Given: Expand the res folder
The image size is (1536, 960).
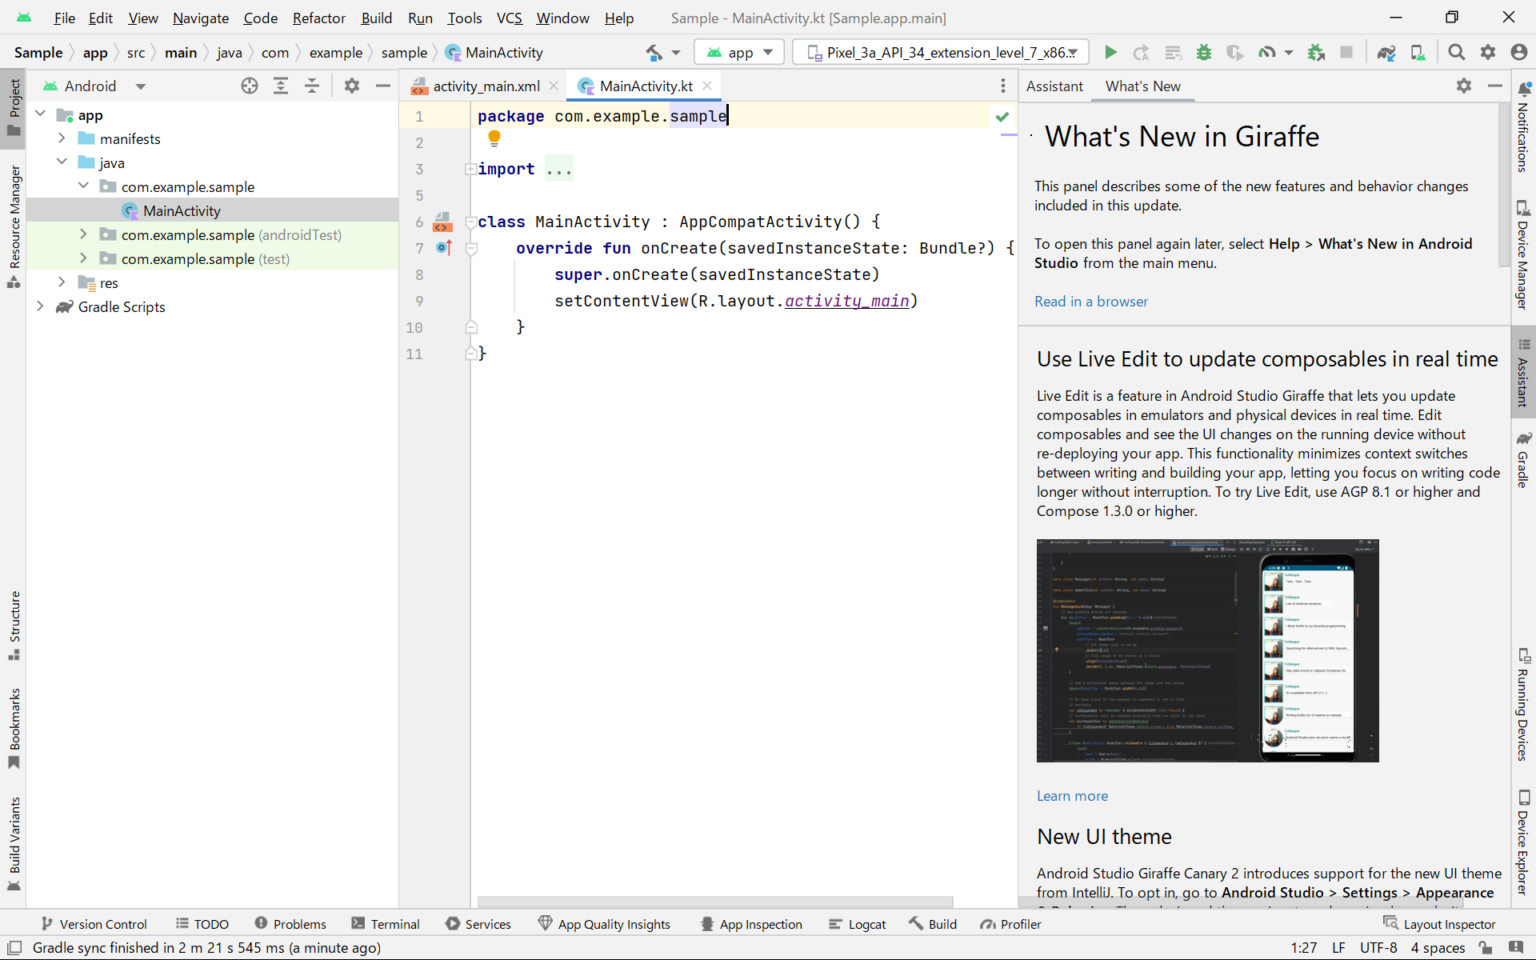Looking at the screenshot, I should [x=61, y=282].
